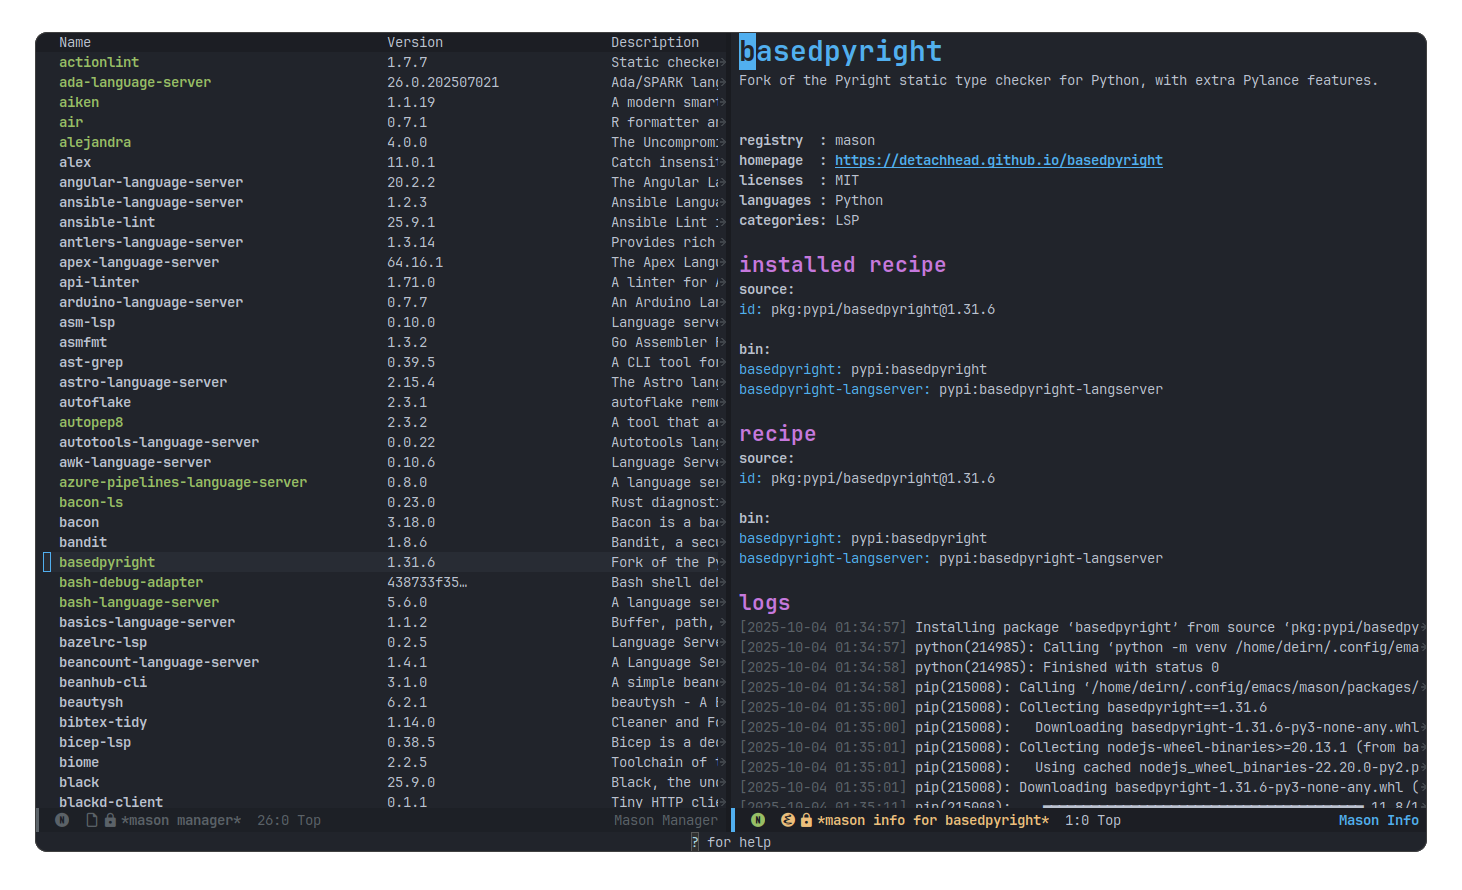Select the astro-language-server package row
Viewport: 1462px width, 890px height.
coord(384,382)
